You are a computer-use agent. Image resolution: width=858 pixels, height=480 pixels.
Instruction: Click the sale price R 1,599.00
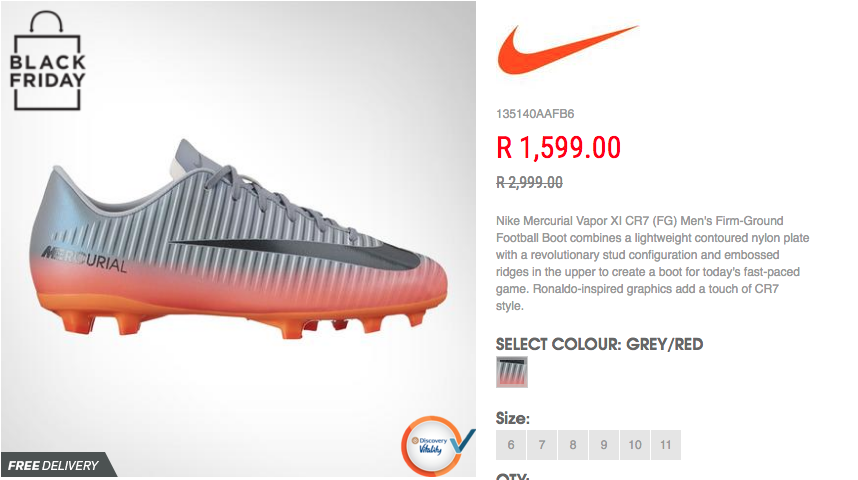pyautogui.click(x=559, y=148)
